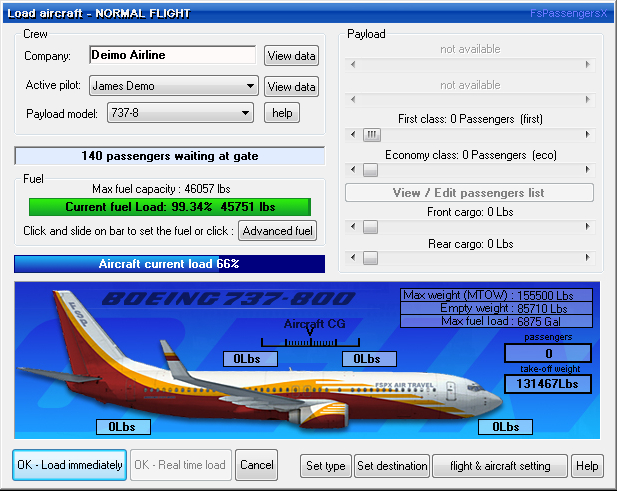Click the right arrow of Economy class slider
This screenshot has height=491, width=617.
pos(587,170)
